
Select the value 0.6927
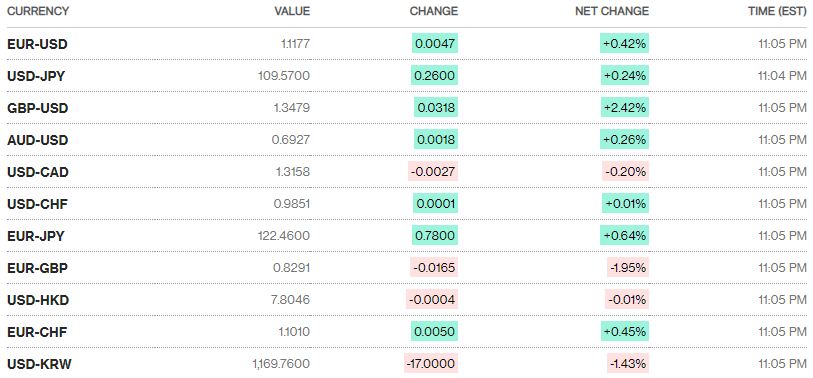291,140
